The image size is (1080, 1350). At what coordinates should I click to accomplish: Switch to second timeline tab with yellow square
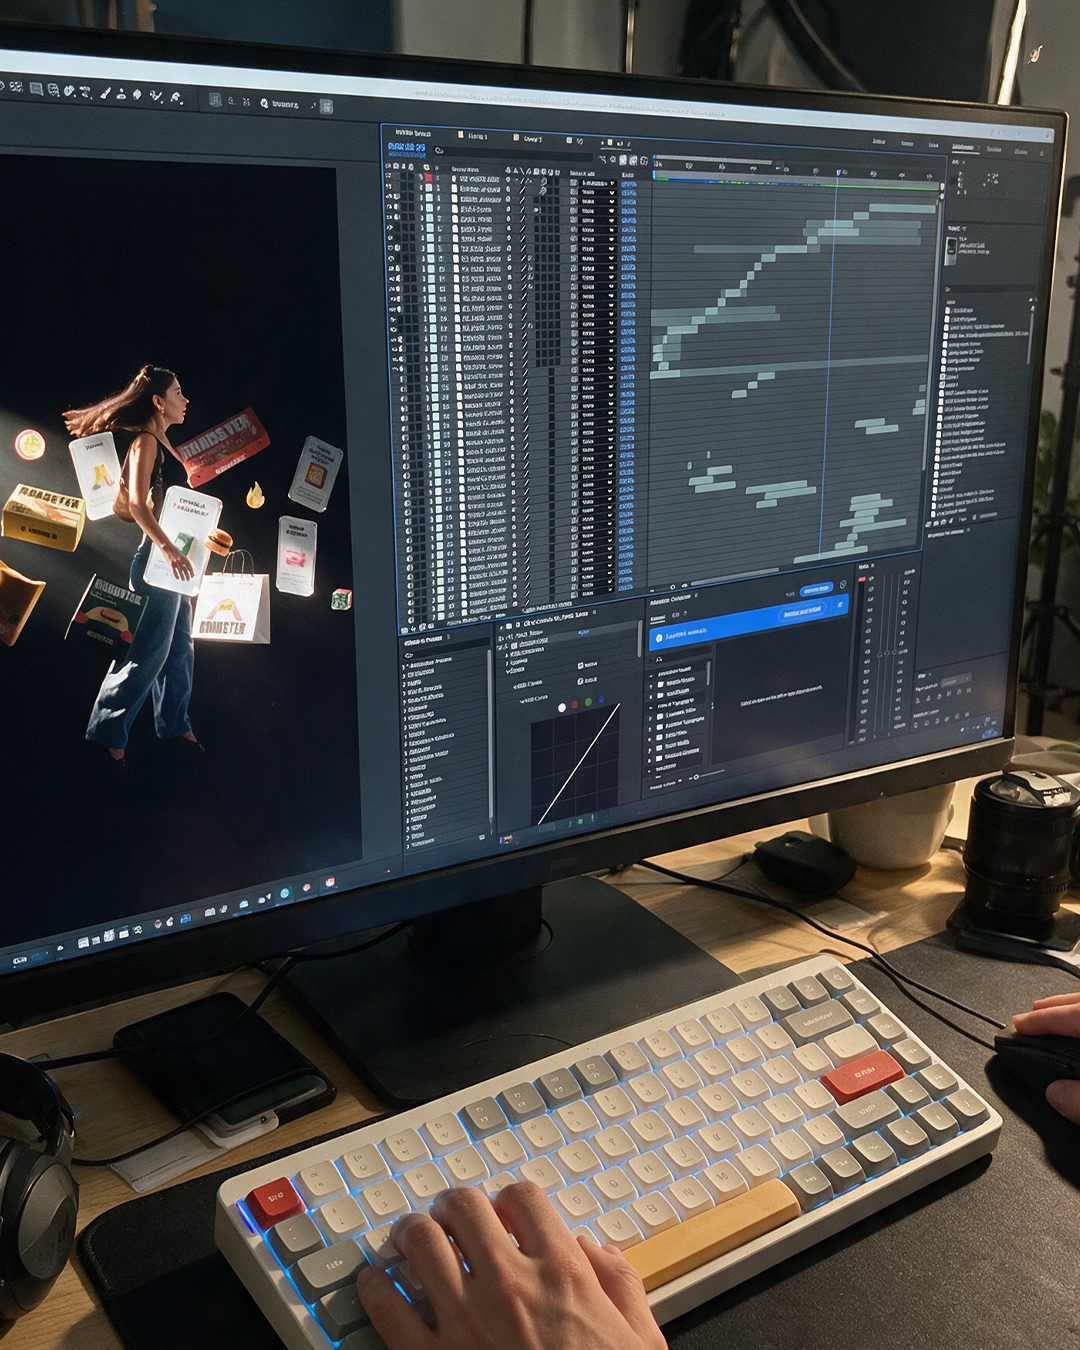point(472,136)
